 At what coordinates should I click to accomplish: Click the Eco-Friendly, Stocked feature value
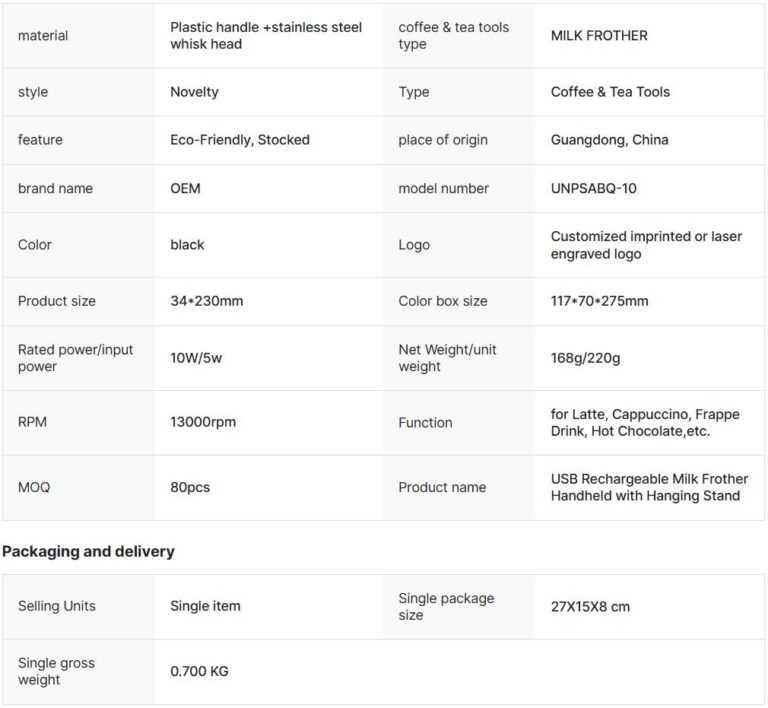click(240, 140)
